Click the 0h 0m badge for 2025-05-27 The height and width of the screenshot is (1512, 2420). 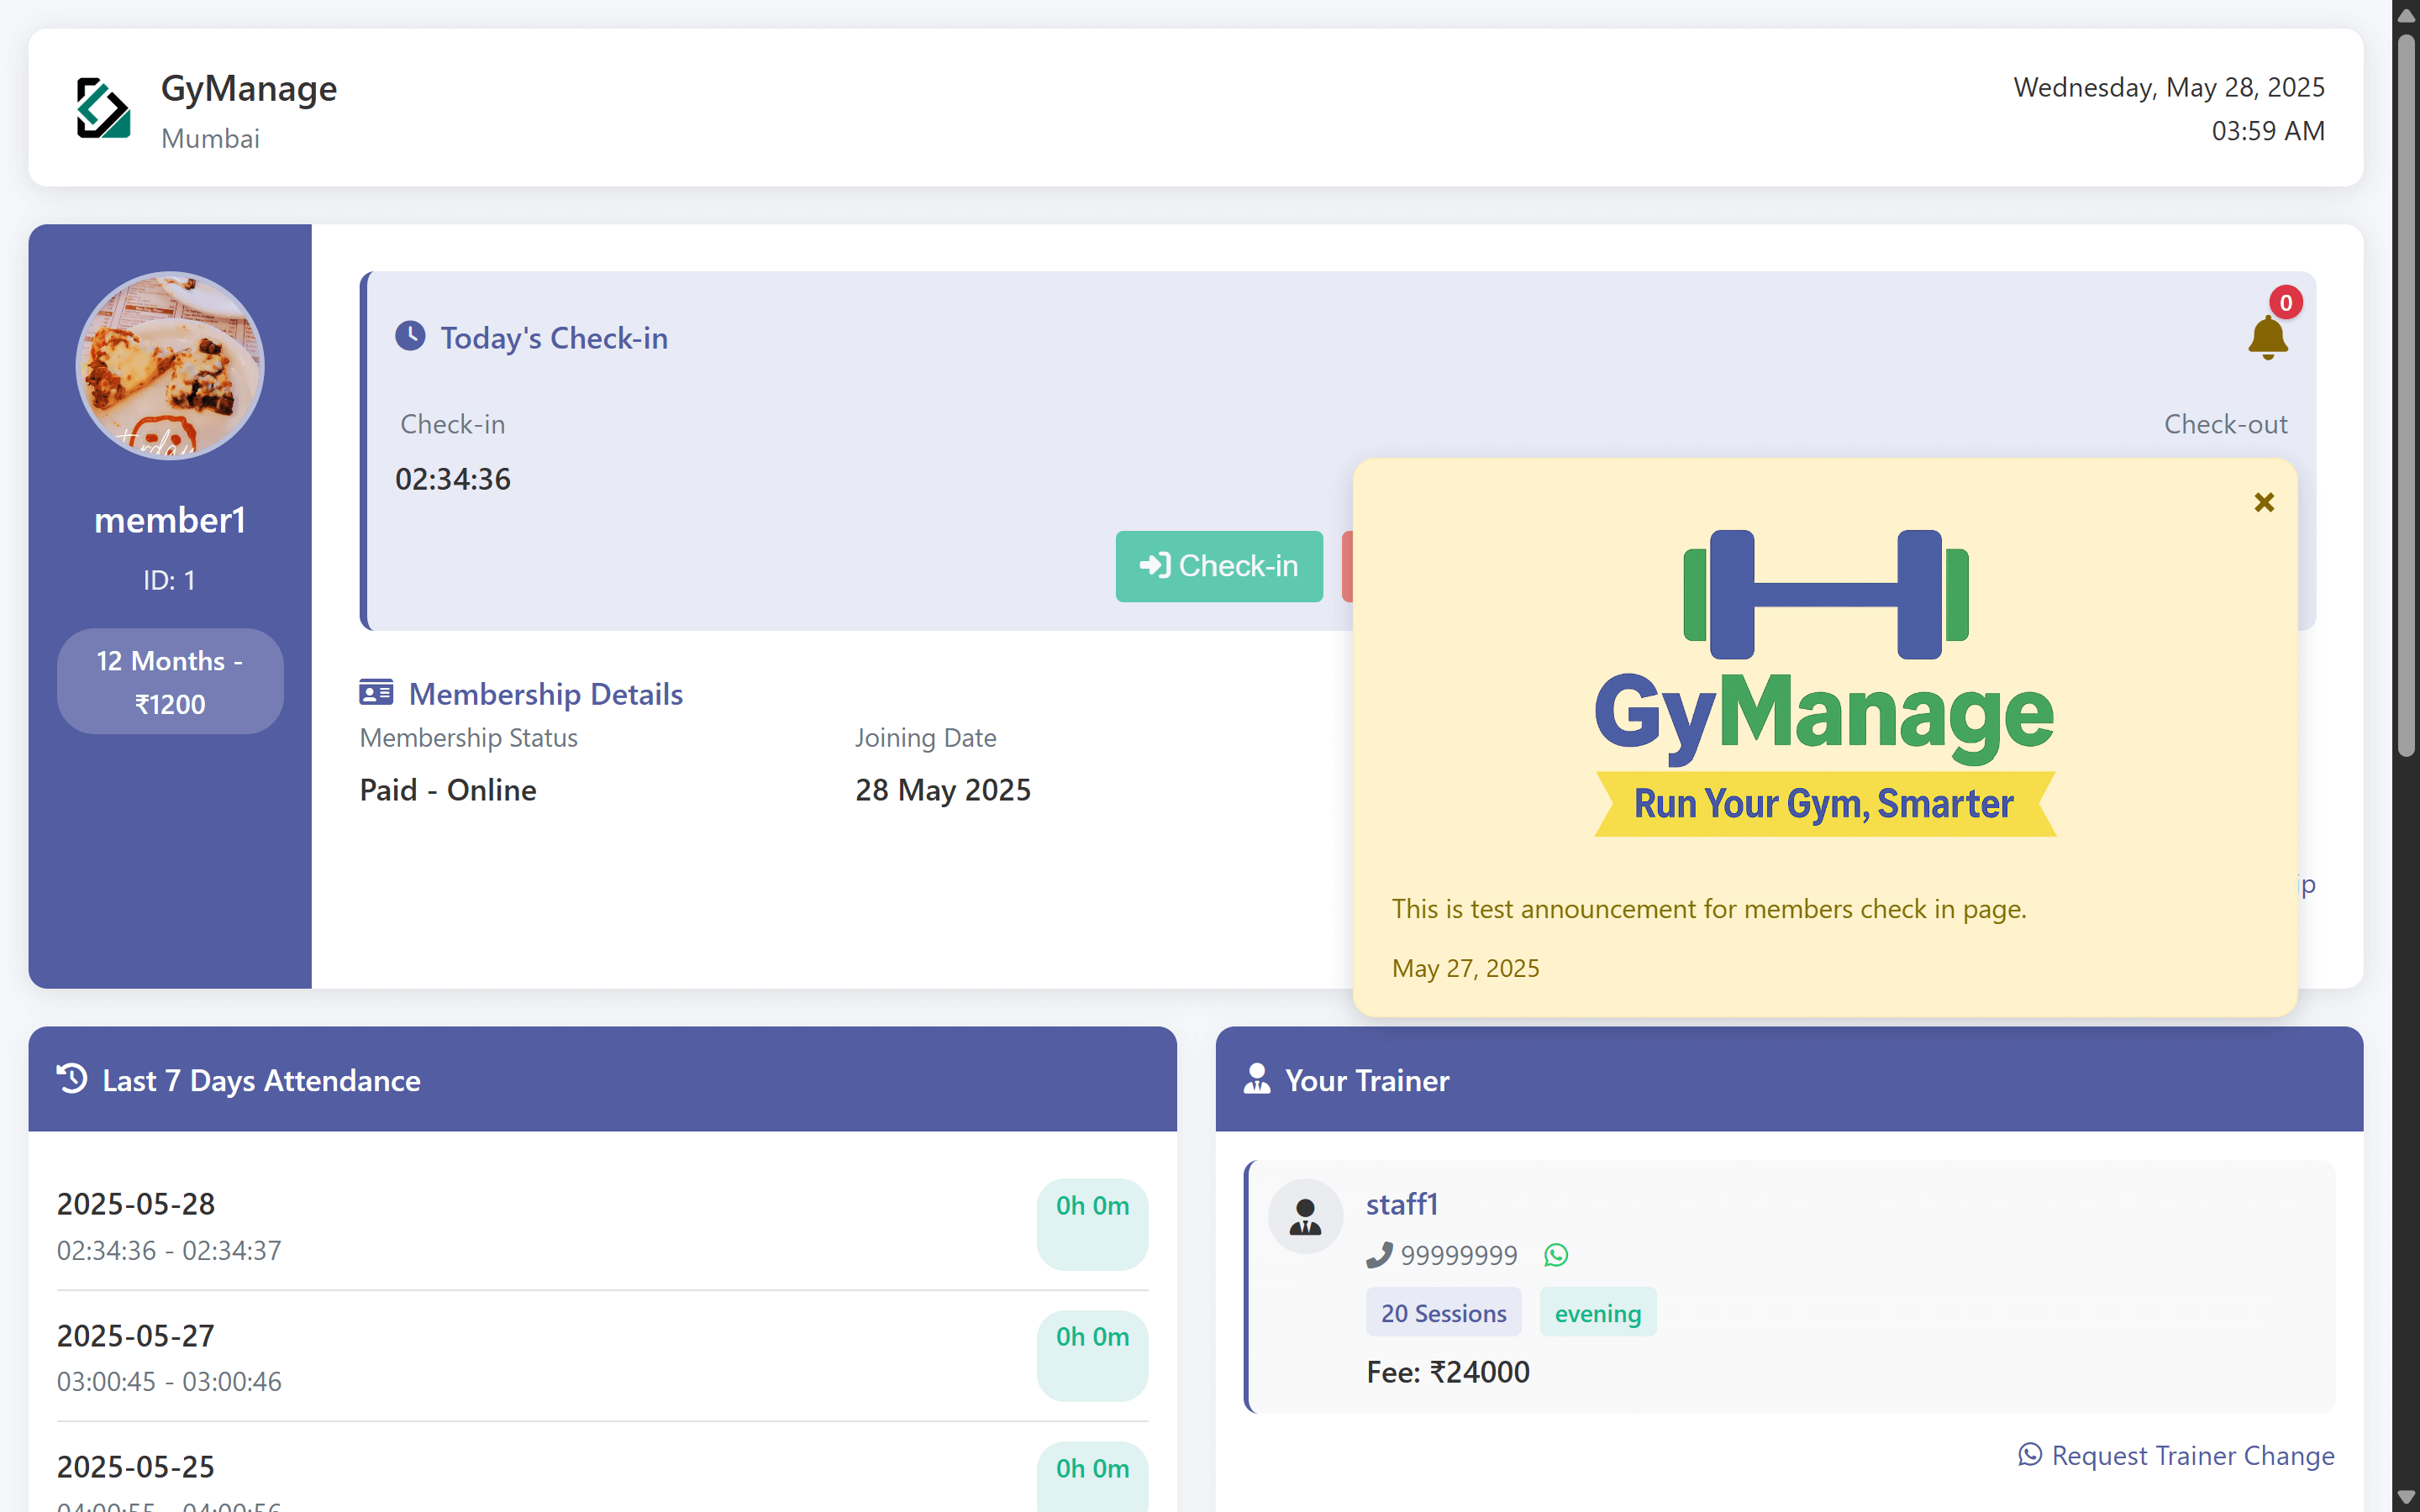coord(1092,1356)
